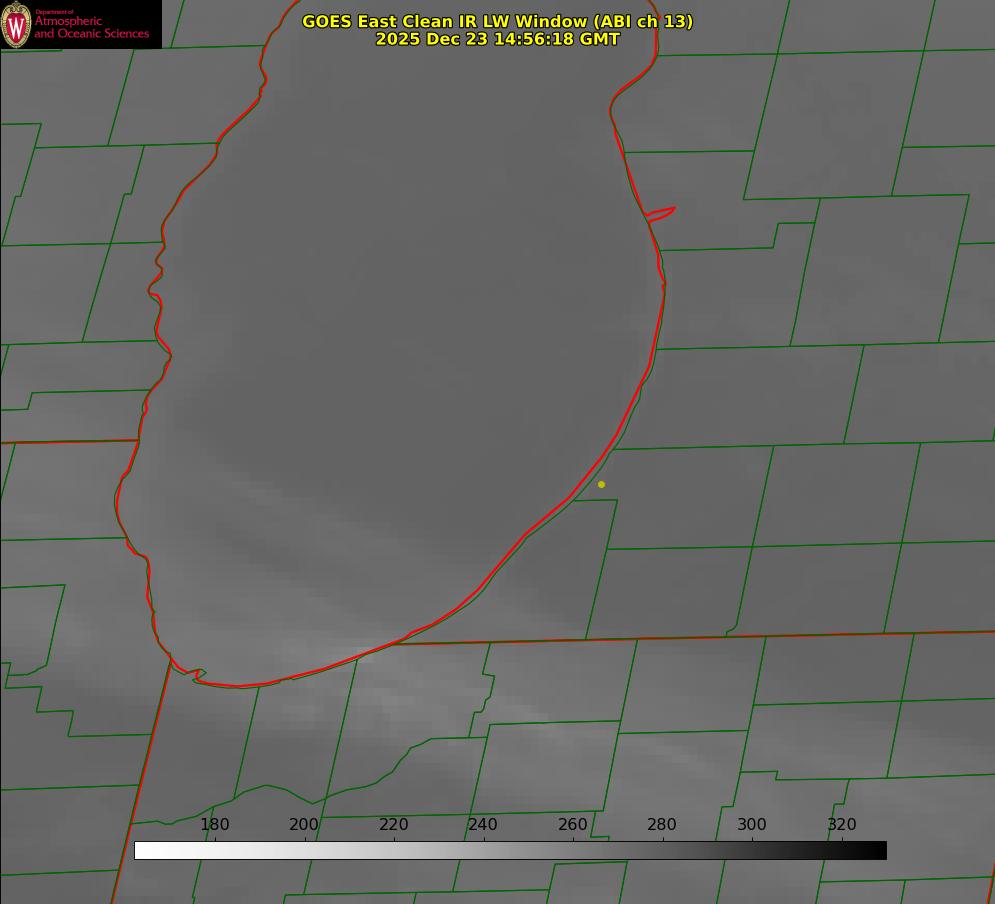Click the colorbar label 200
Viewport: 995px width, 904px height.
(304, 824)
